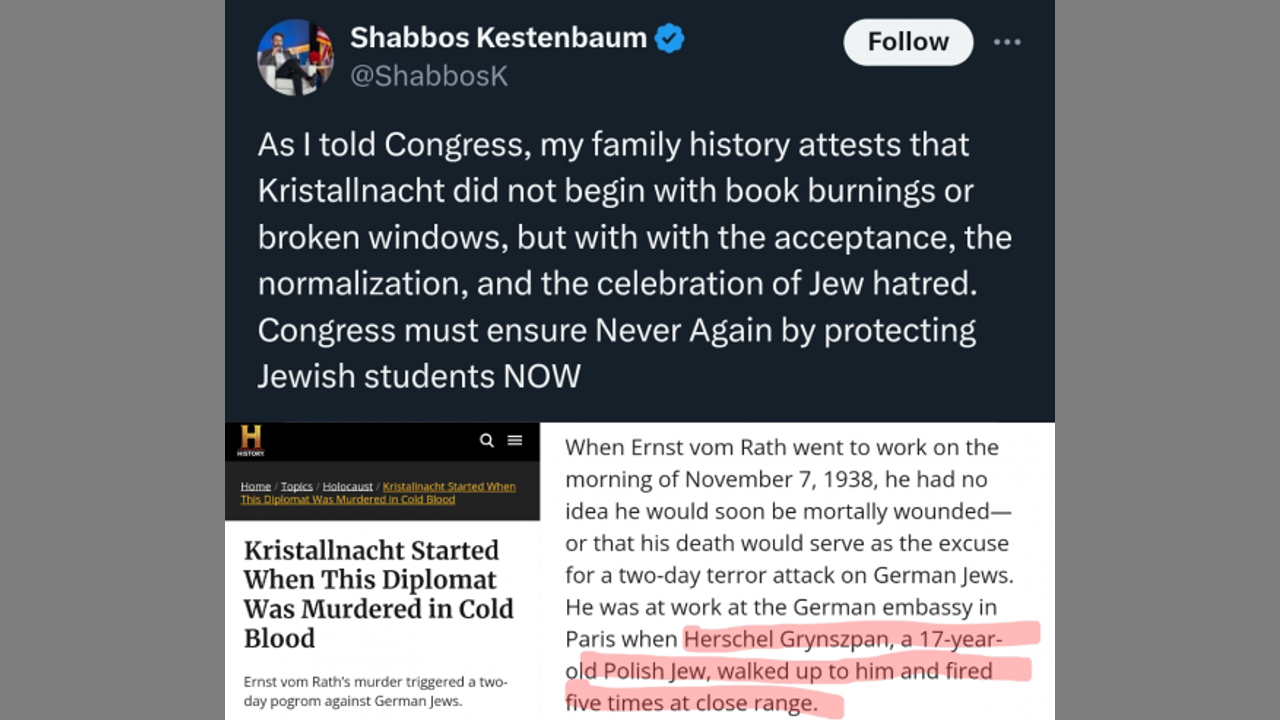Viewport: 1280px width, 720px height.
Task: Click the Follow button
Action: click(907, 42)
